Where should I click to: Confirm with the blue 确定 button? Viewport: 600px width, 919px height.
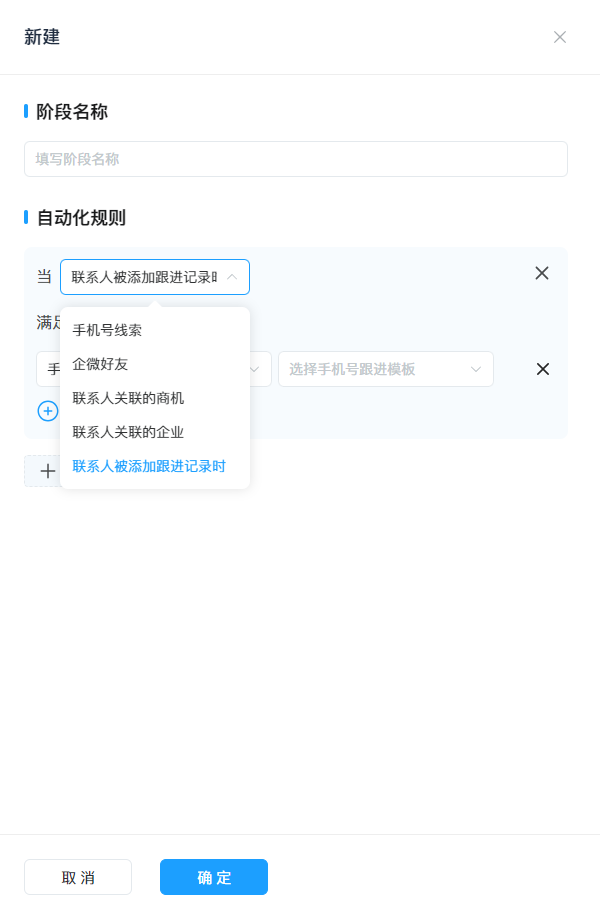(214, 877)
